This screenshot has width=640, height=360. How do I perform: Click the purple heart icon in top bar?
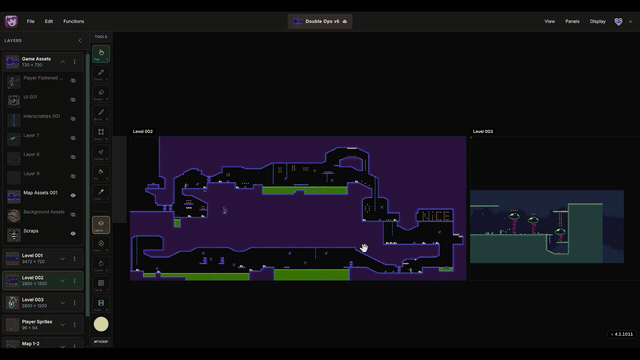coord(618,21)
